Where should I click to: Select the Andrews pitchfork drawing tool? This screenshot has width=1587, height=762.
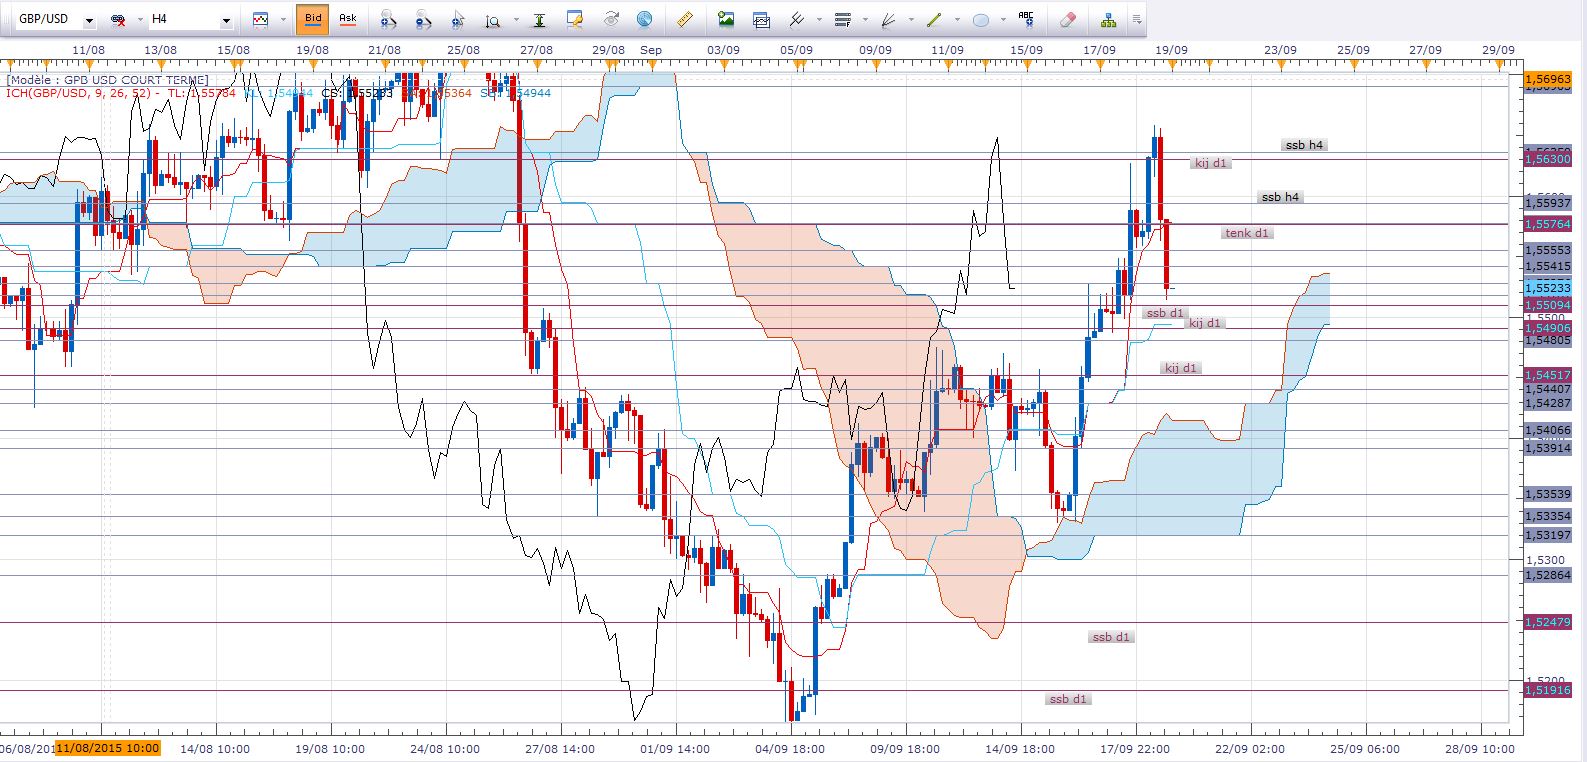tap(797, 19)
